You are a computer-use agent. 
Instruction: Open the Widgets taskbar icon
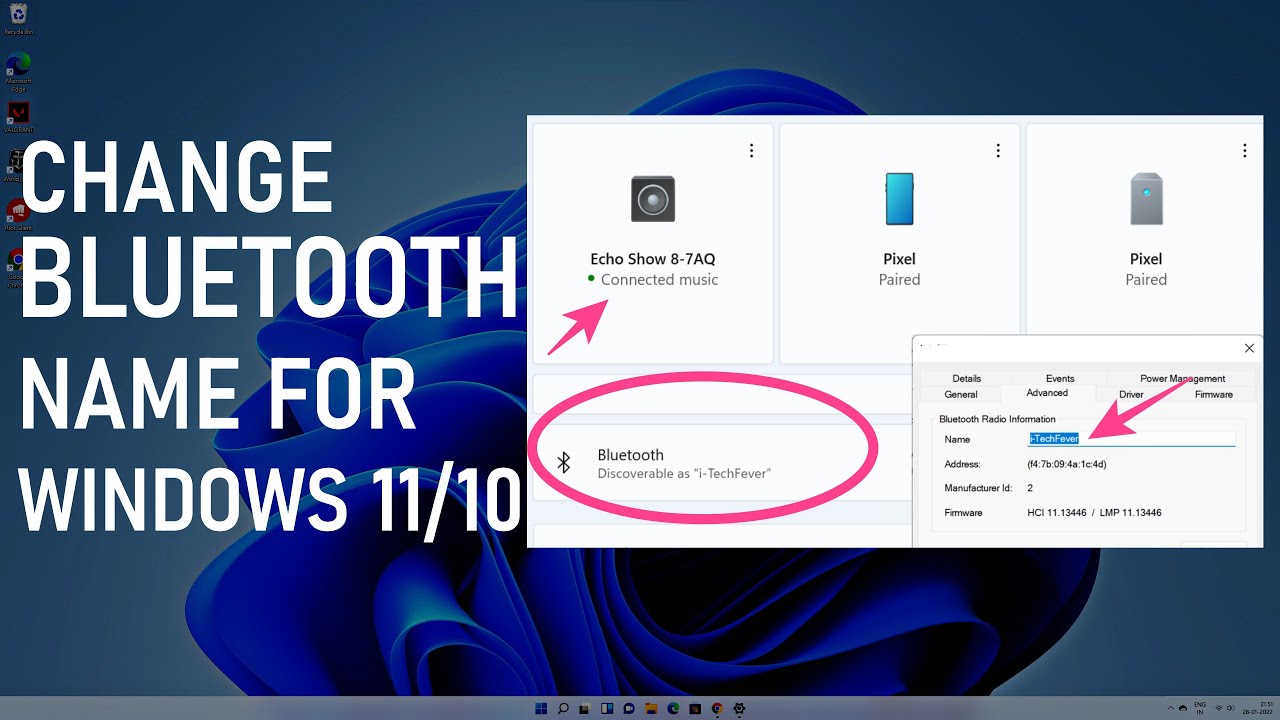[607, 708]
